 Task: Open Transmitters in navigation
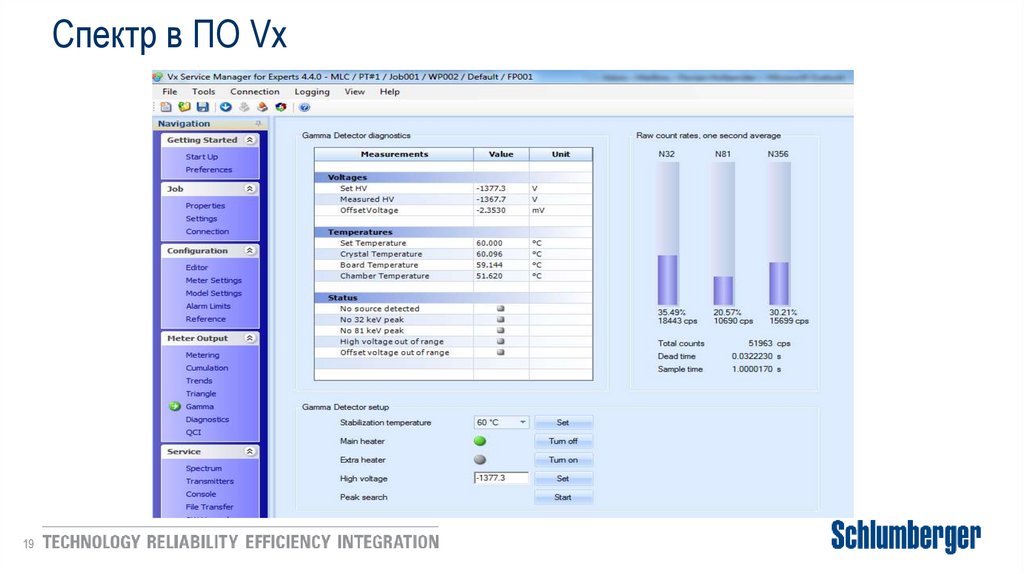pyautogui.click(x=210, y=481)
